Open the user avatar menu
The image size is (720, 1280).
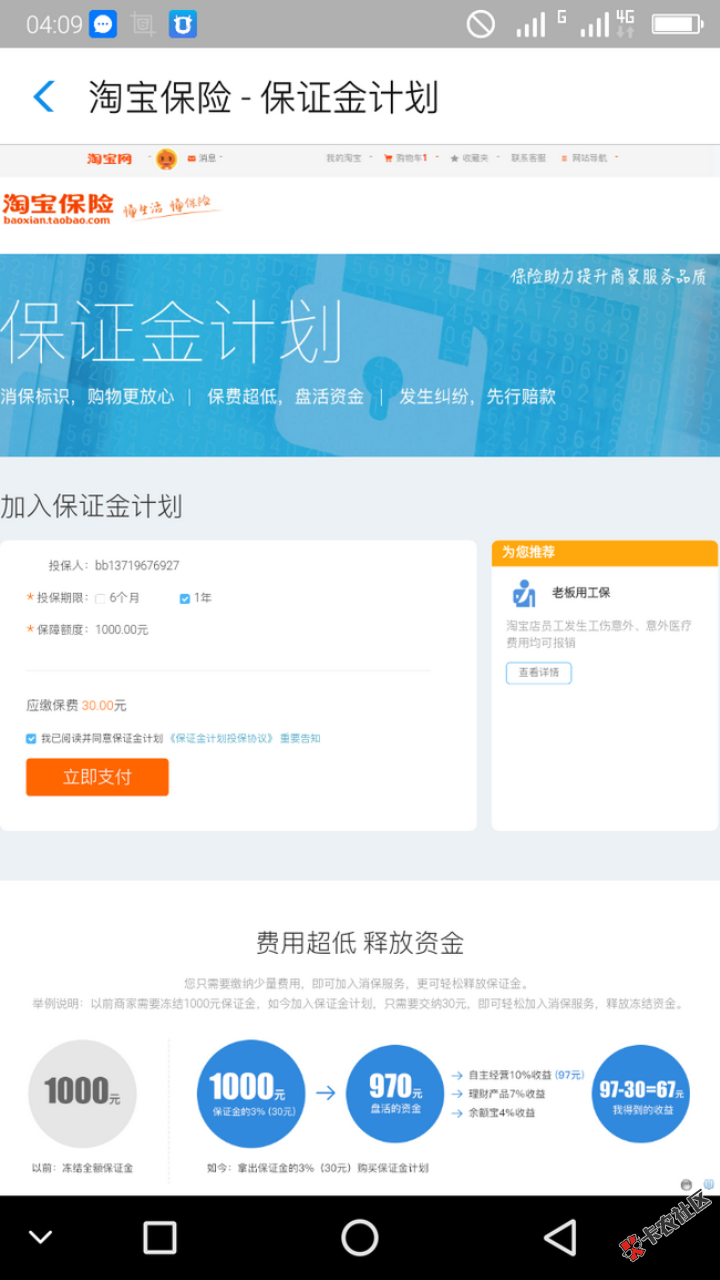pos(166,158)
